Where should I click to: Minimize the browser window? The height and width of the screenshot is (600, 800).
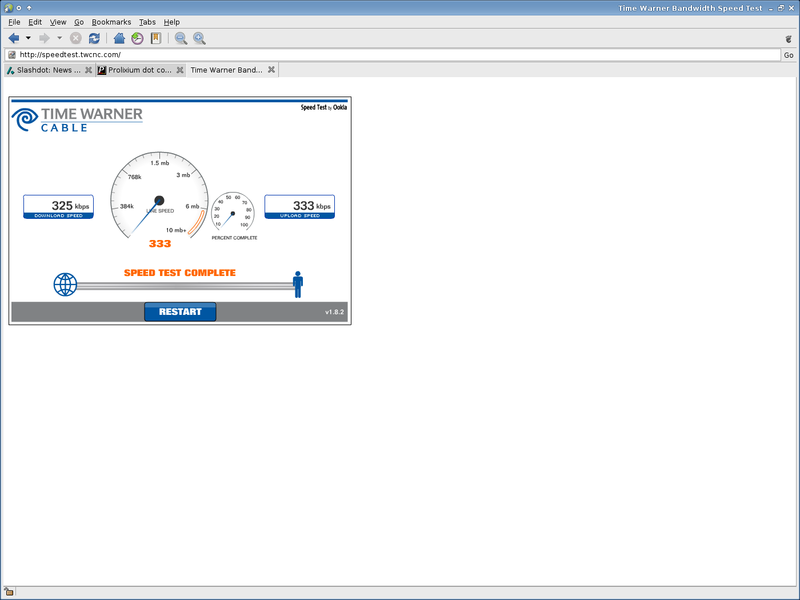(770, 8)
